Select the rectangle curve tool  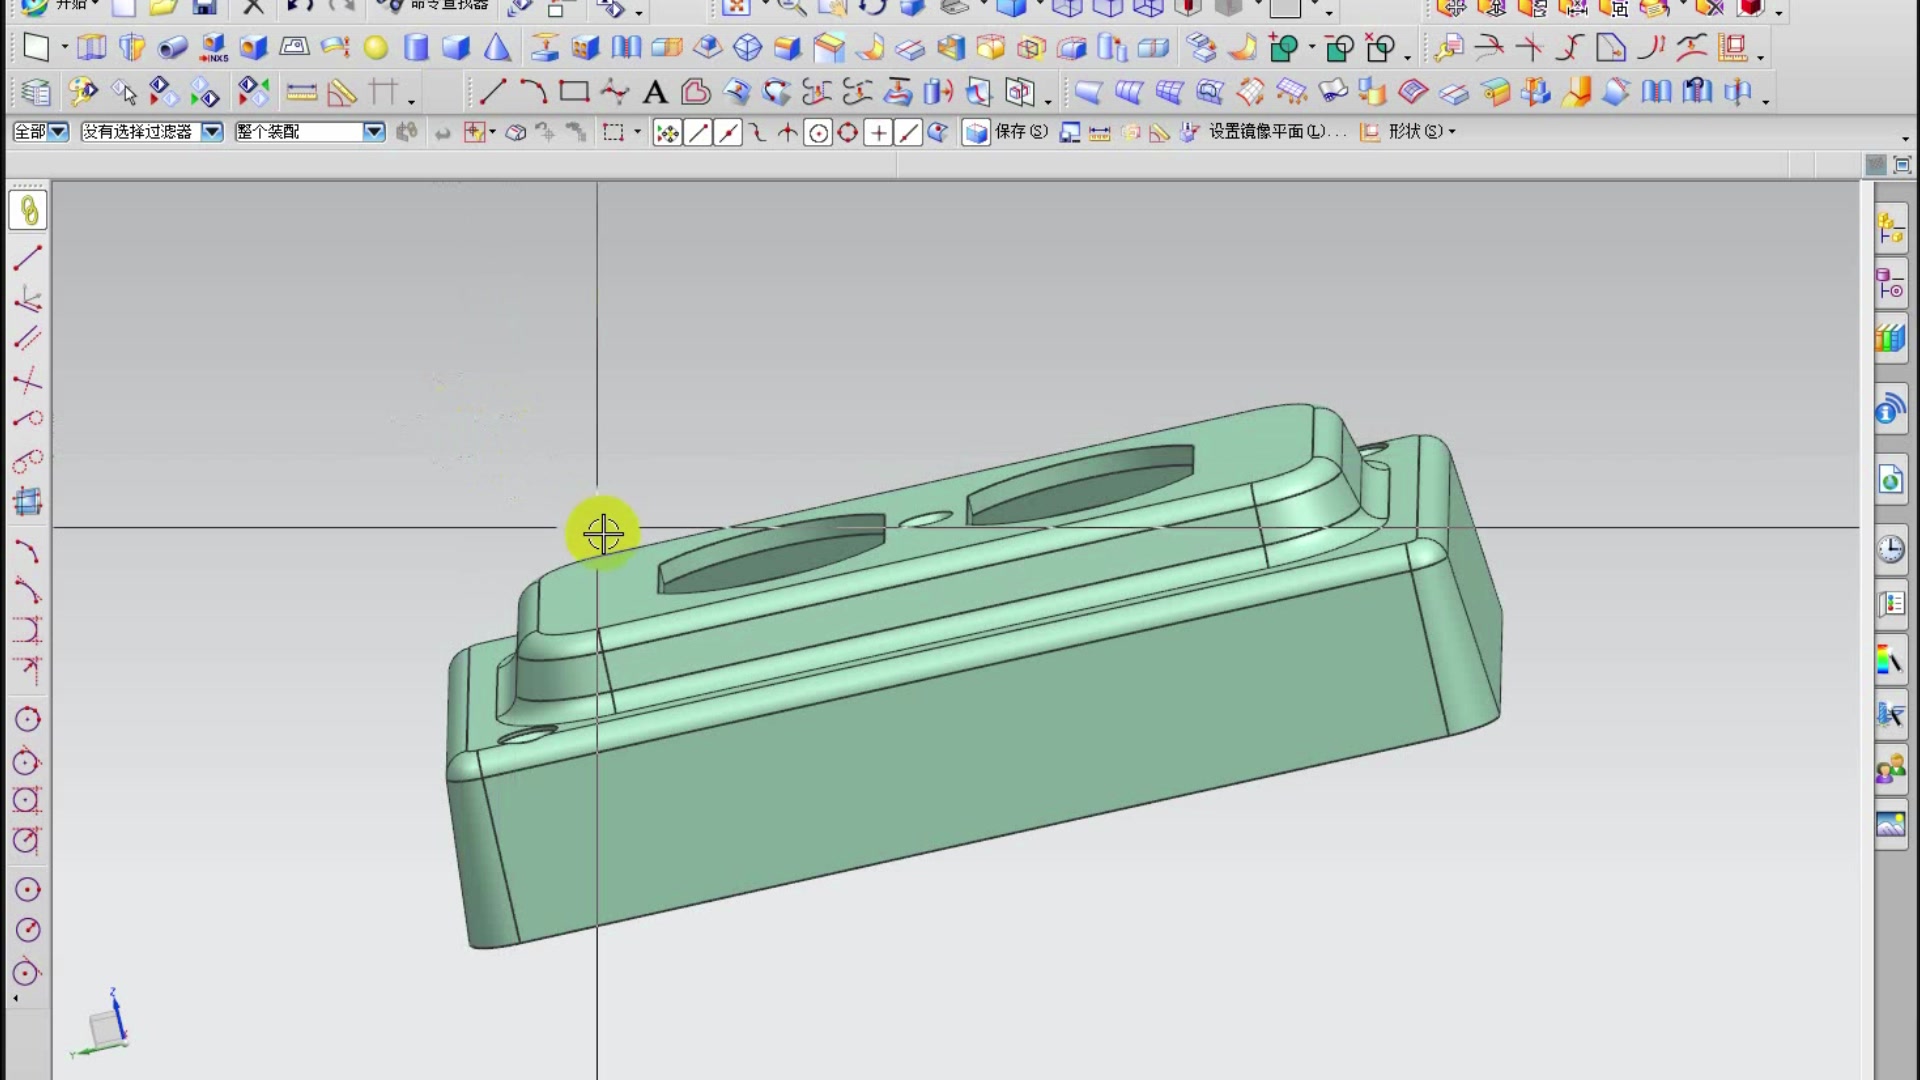[x=573, y=92]
